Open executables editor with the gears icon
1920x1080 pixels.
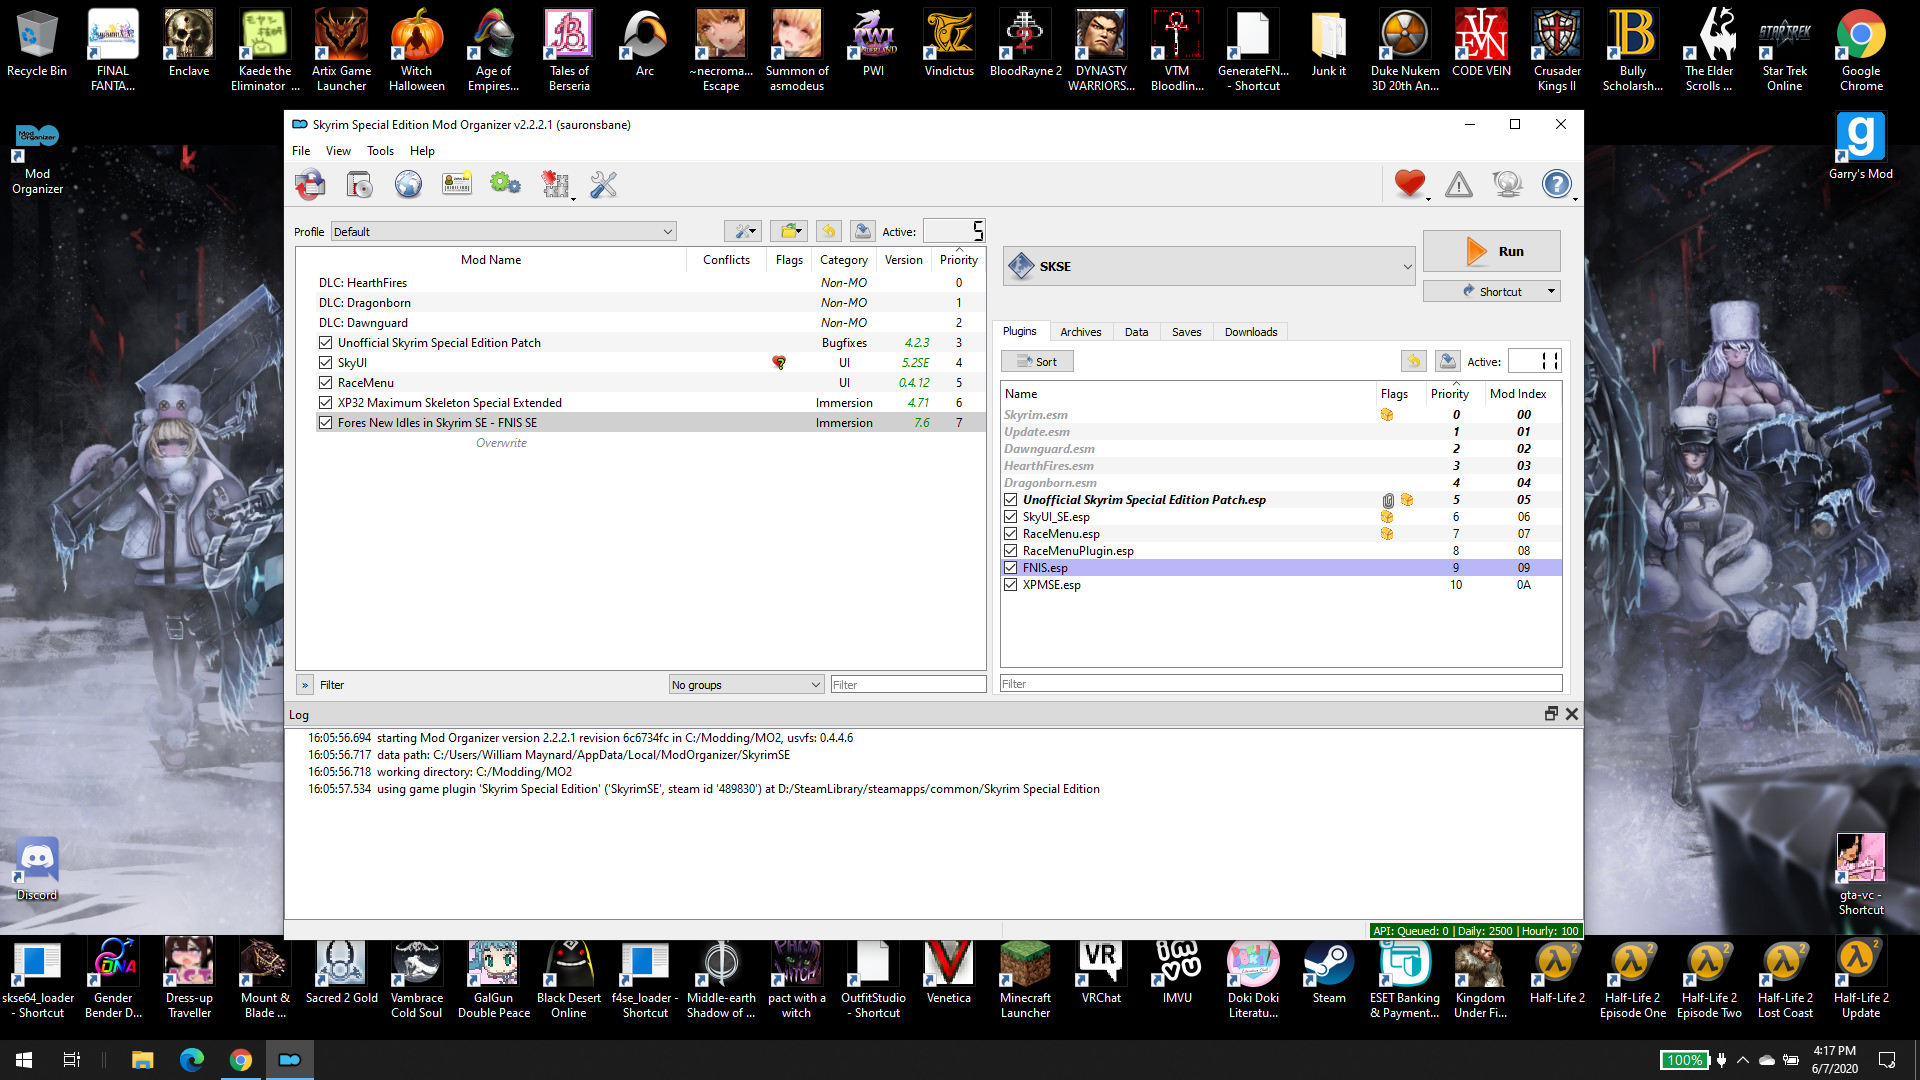point(505,185)
